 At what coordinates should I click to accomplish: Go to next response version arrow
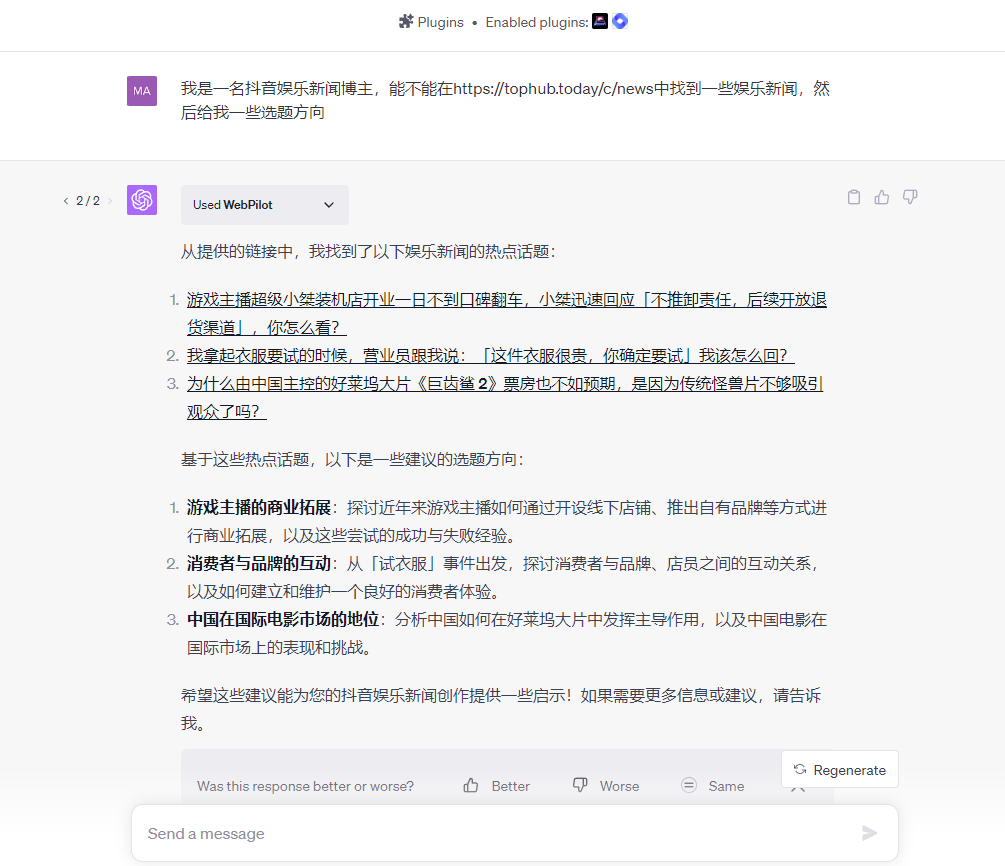[x=110, y=201]
